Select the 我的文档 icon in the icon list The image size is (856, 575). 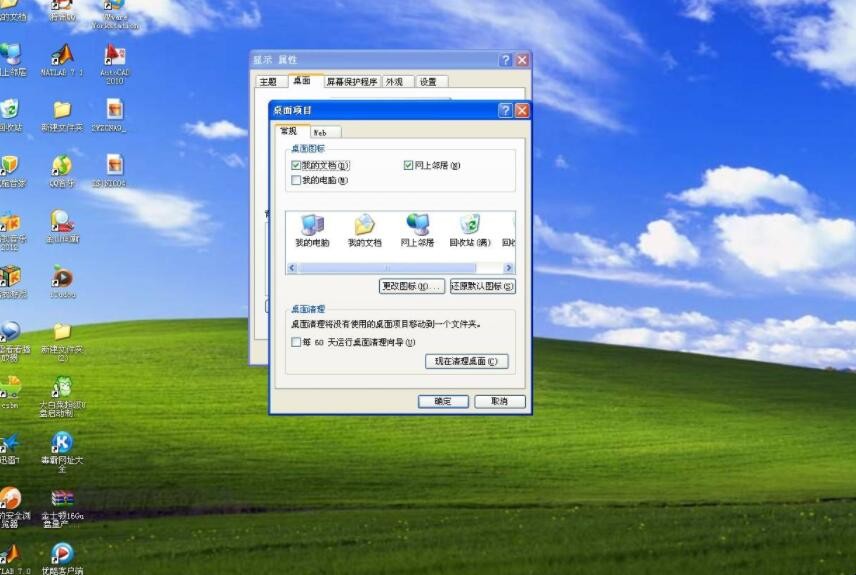pyautogui.click(x=365, y=229)
